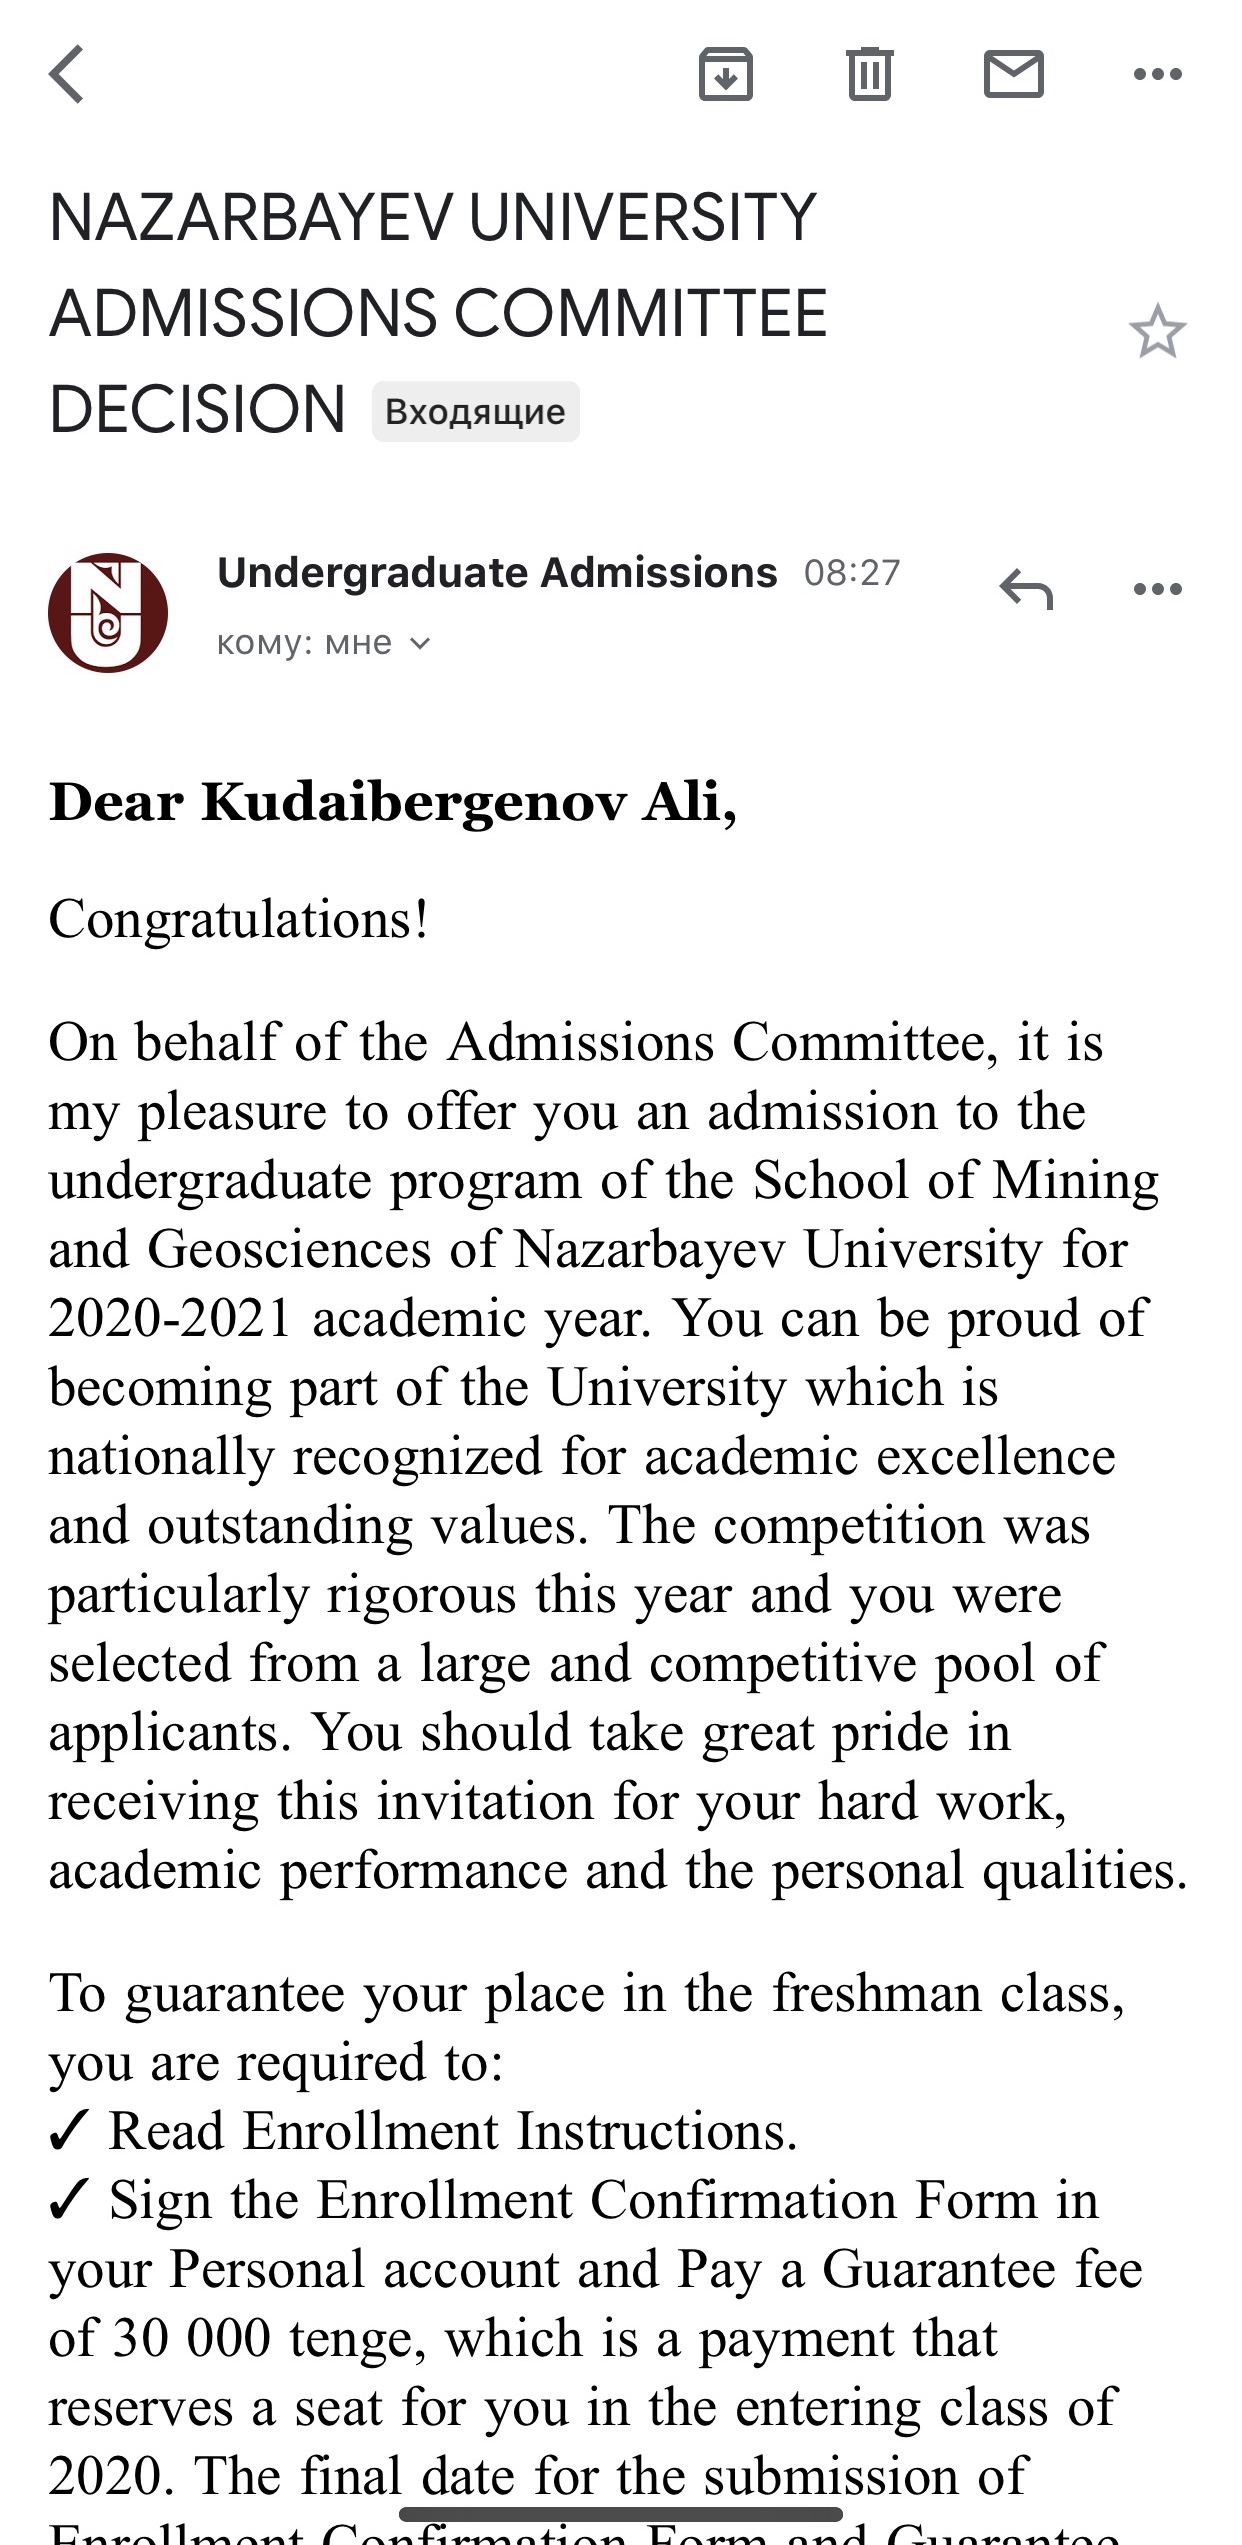Tap the email subject title text
Viewport: 1242px width, 2545px height.
437,312
